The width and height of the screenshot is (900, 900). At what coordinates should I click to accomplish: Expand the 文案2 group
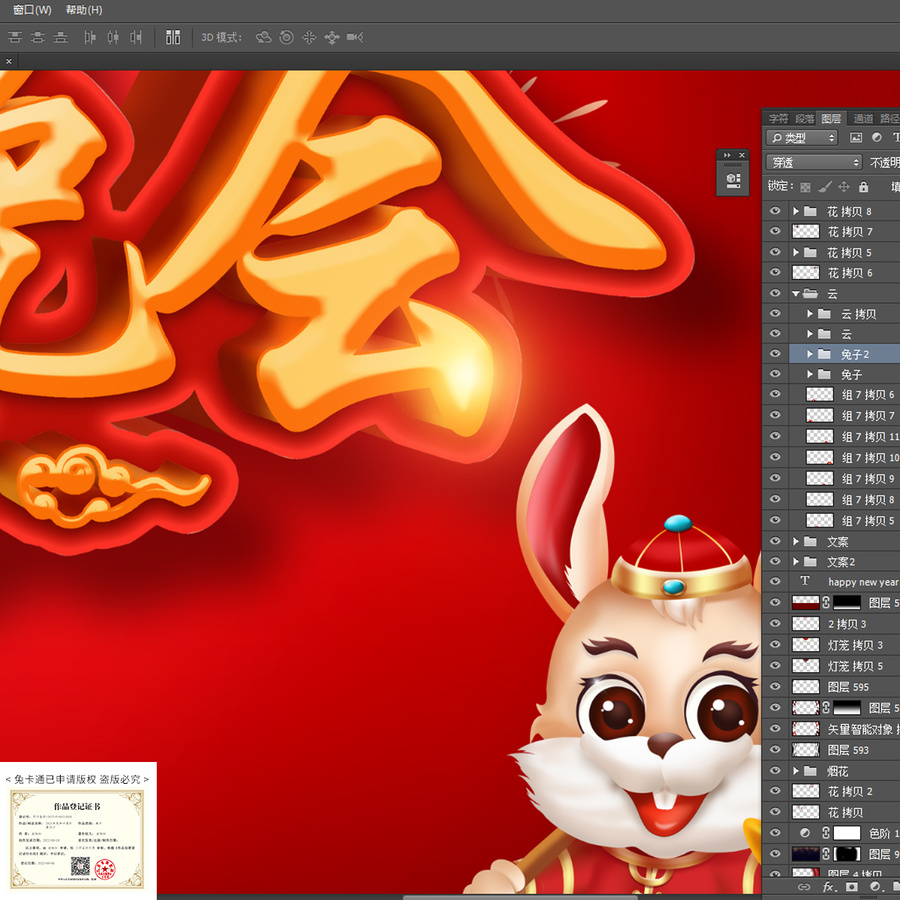[796, 561]
